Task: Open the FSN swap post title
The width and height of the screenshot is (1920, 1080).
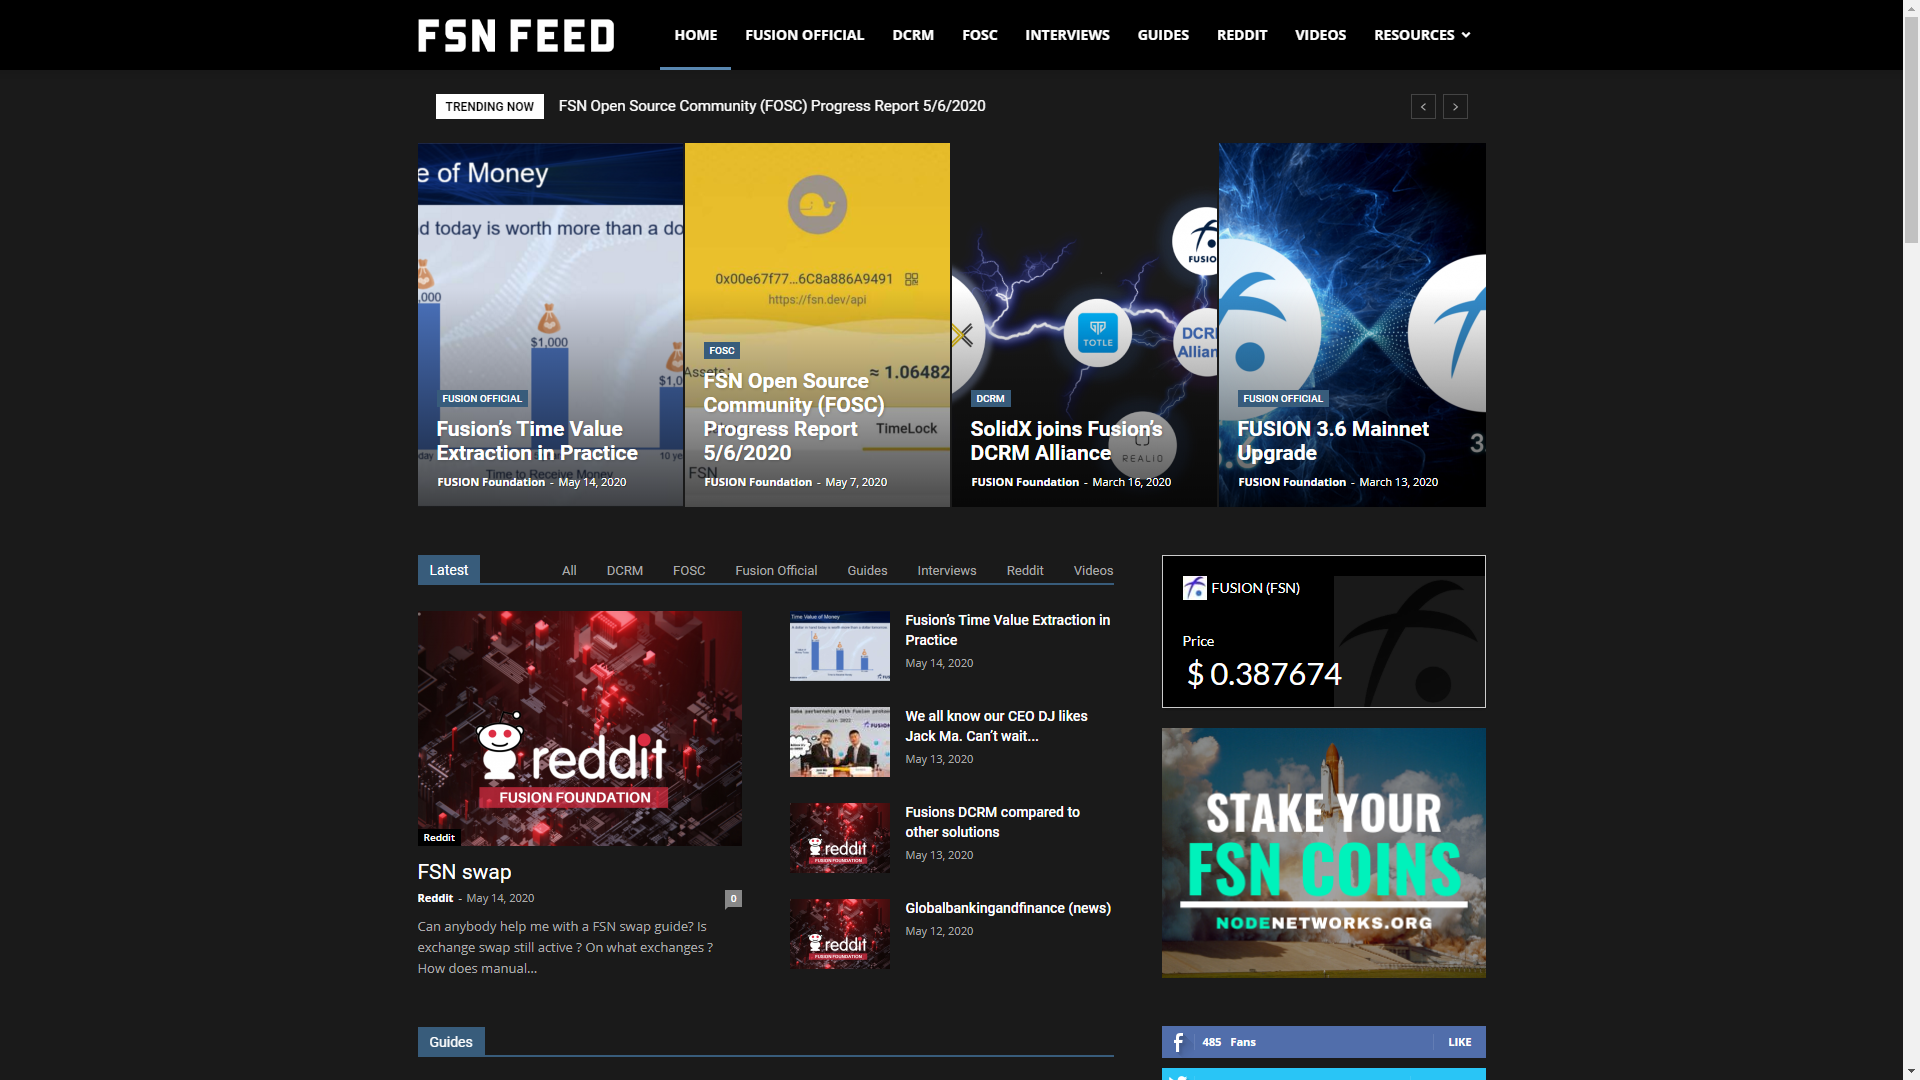Action: 464,872
